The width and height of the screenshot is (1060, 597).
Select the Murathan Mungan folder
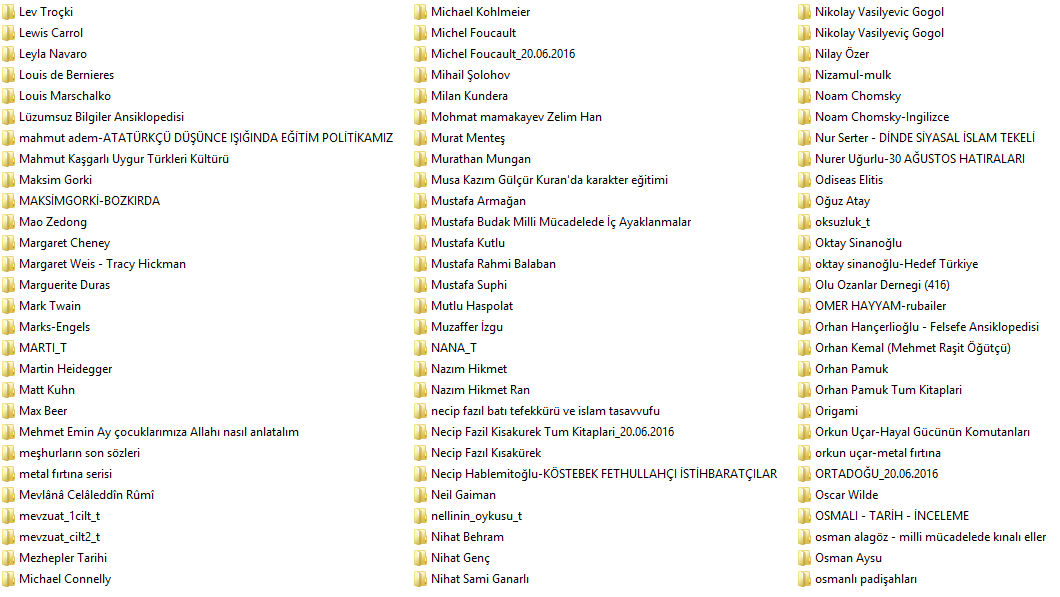[481, 159]
